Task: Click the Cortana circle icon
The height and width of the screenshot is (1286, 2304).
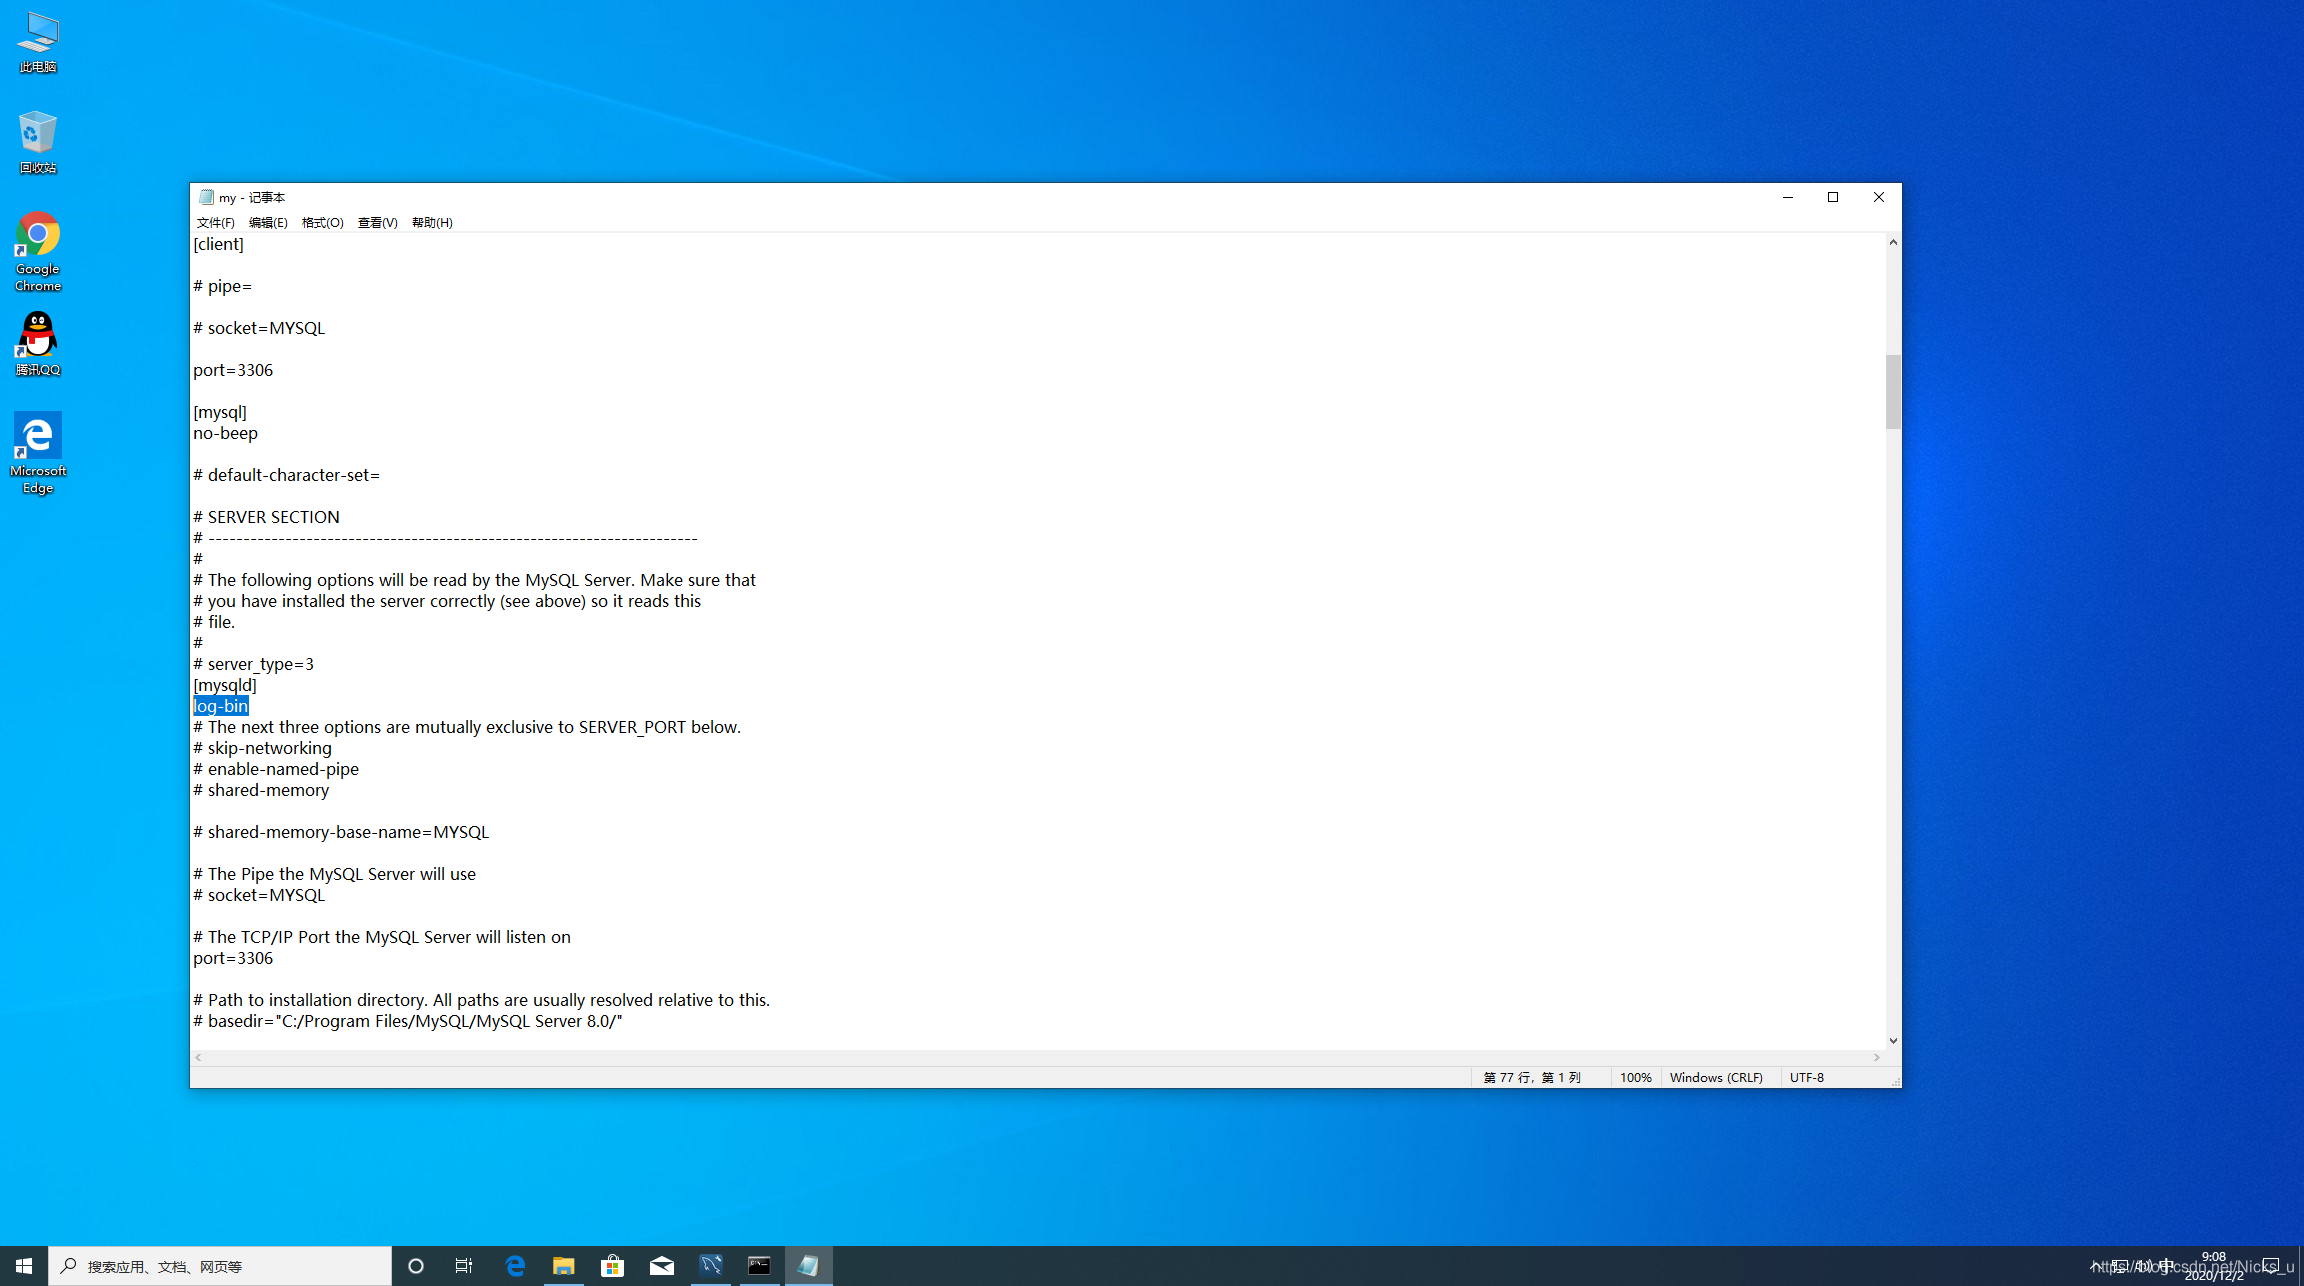Action: pos(416,1266)
